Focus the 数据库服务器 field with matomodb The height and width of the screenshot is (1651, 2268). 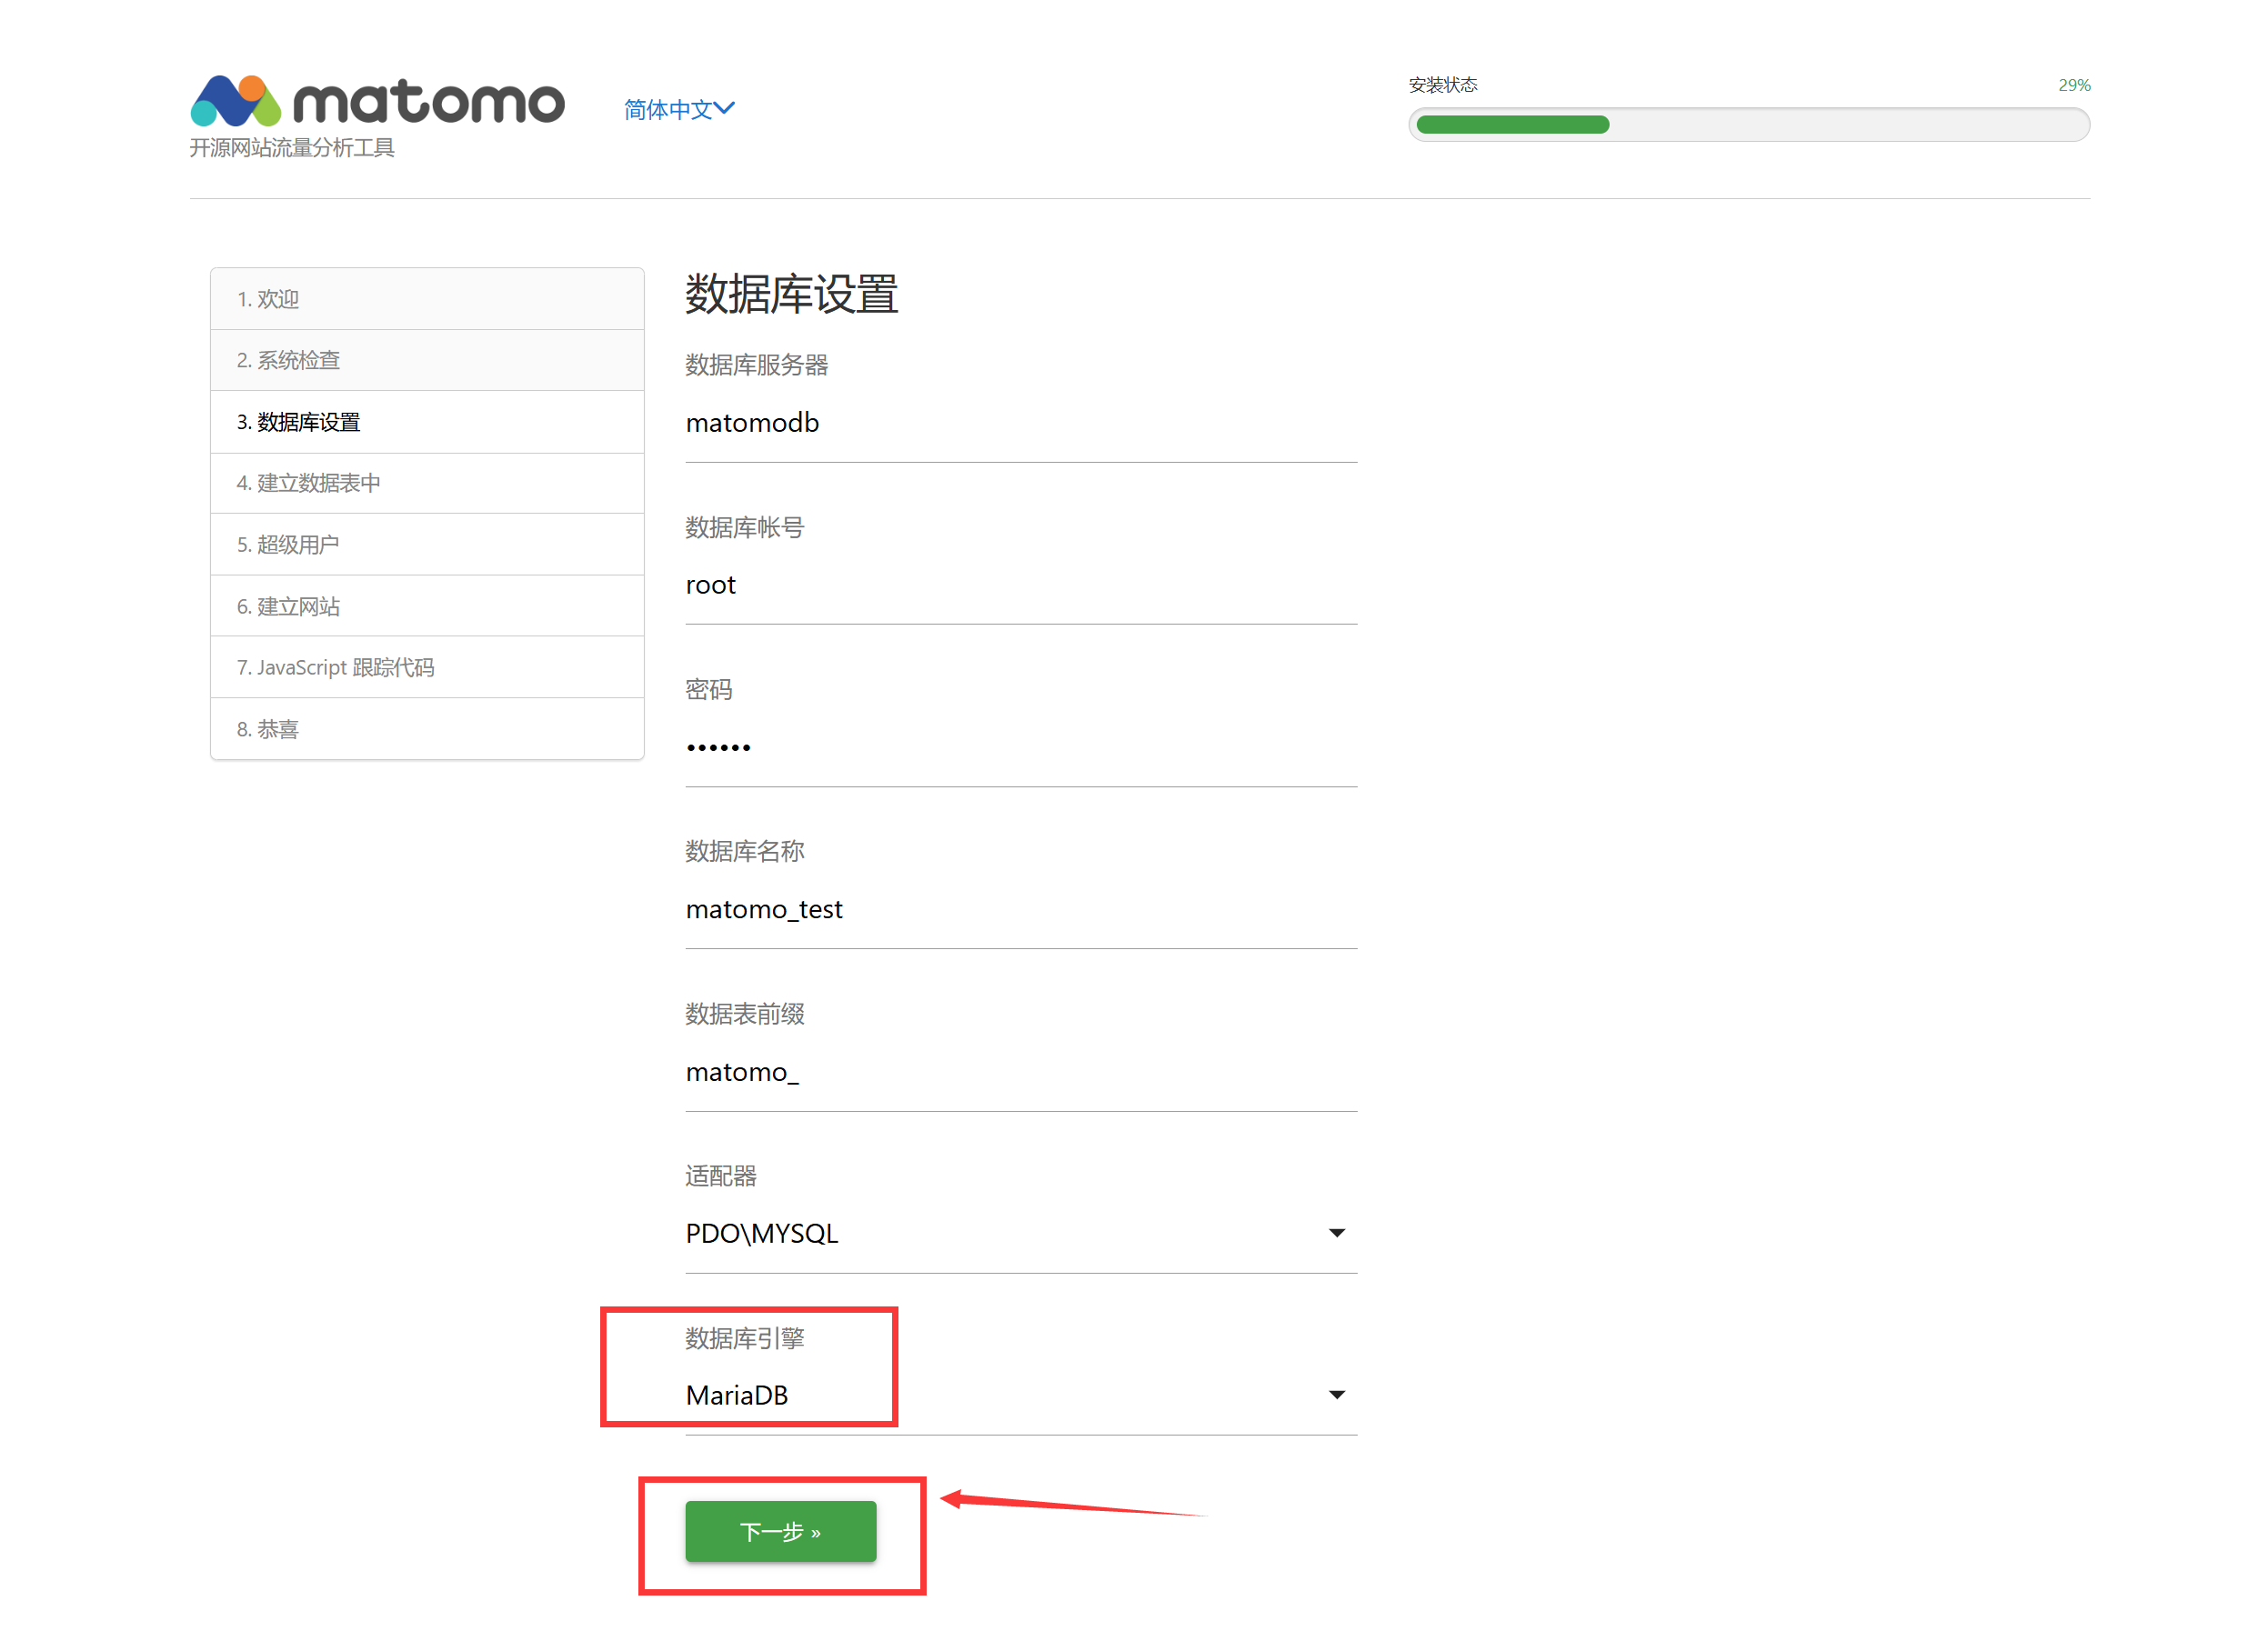[x=1020, y=423]
